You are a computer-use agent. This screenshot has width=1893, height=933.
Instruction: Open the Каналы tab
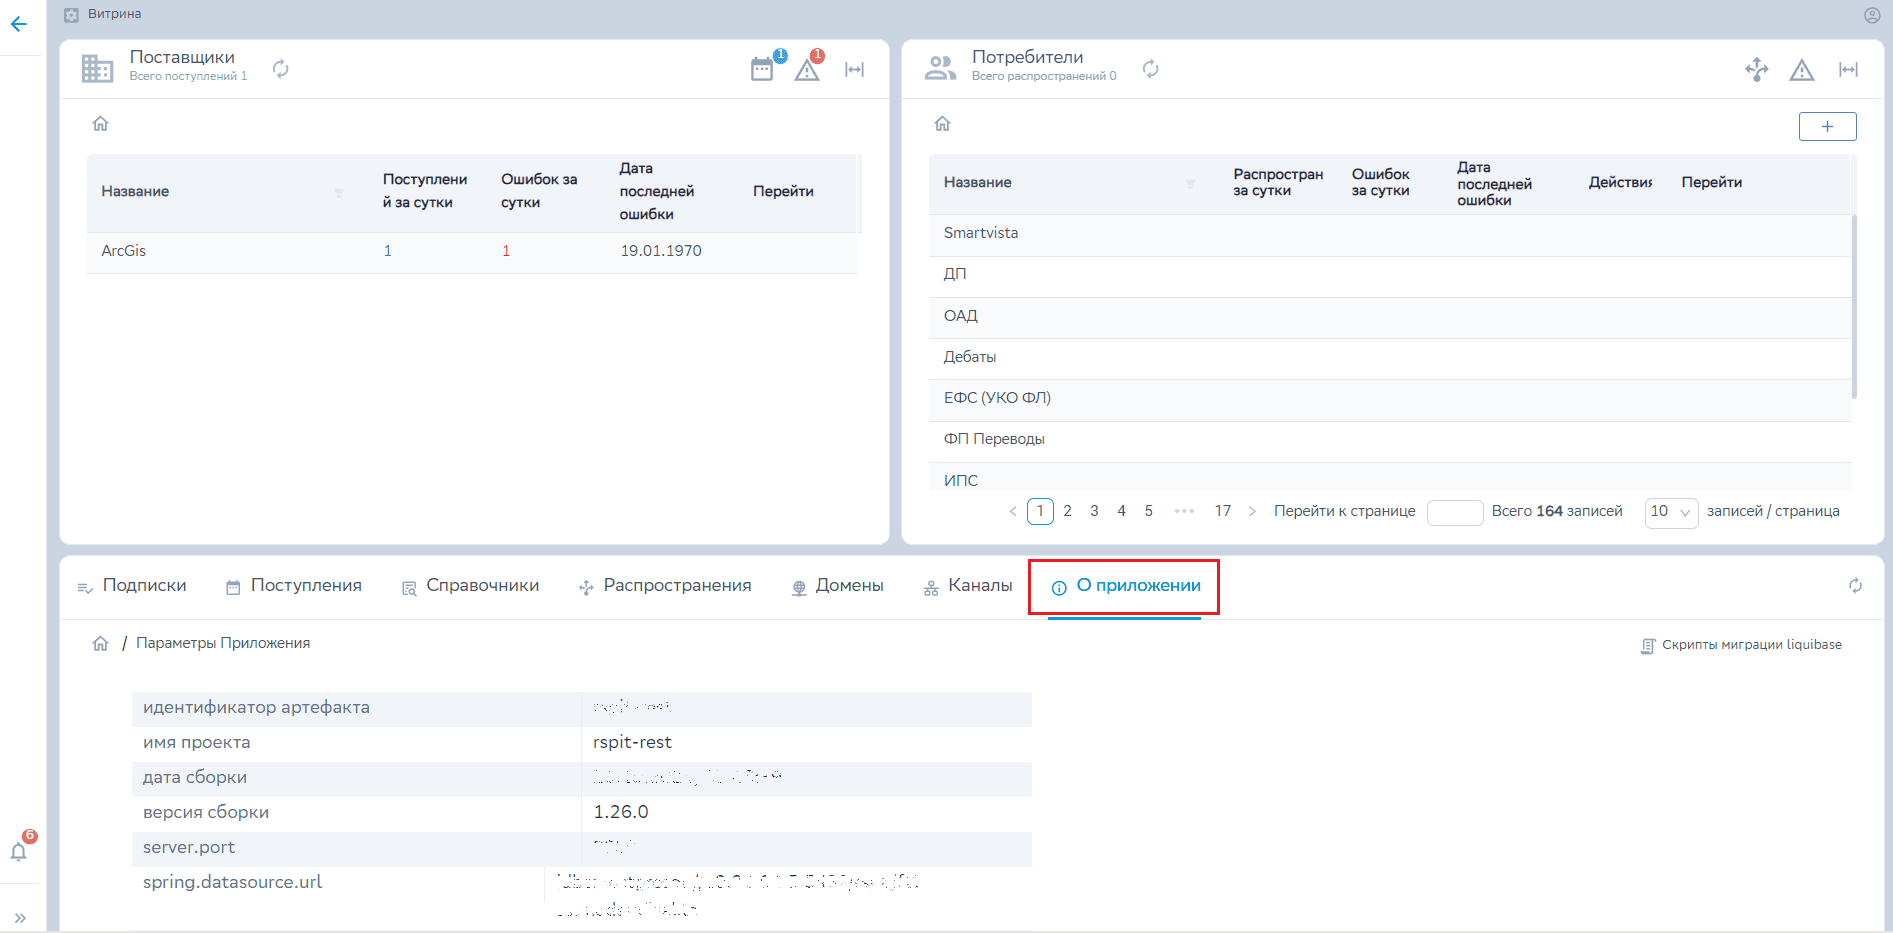[968, 586]
